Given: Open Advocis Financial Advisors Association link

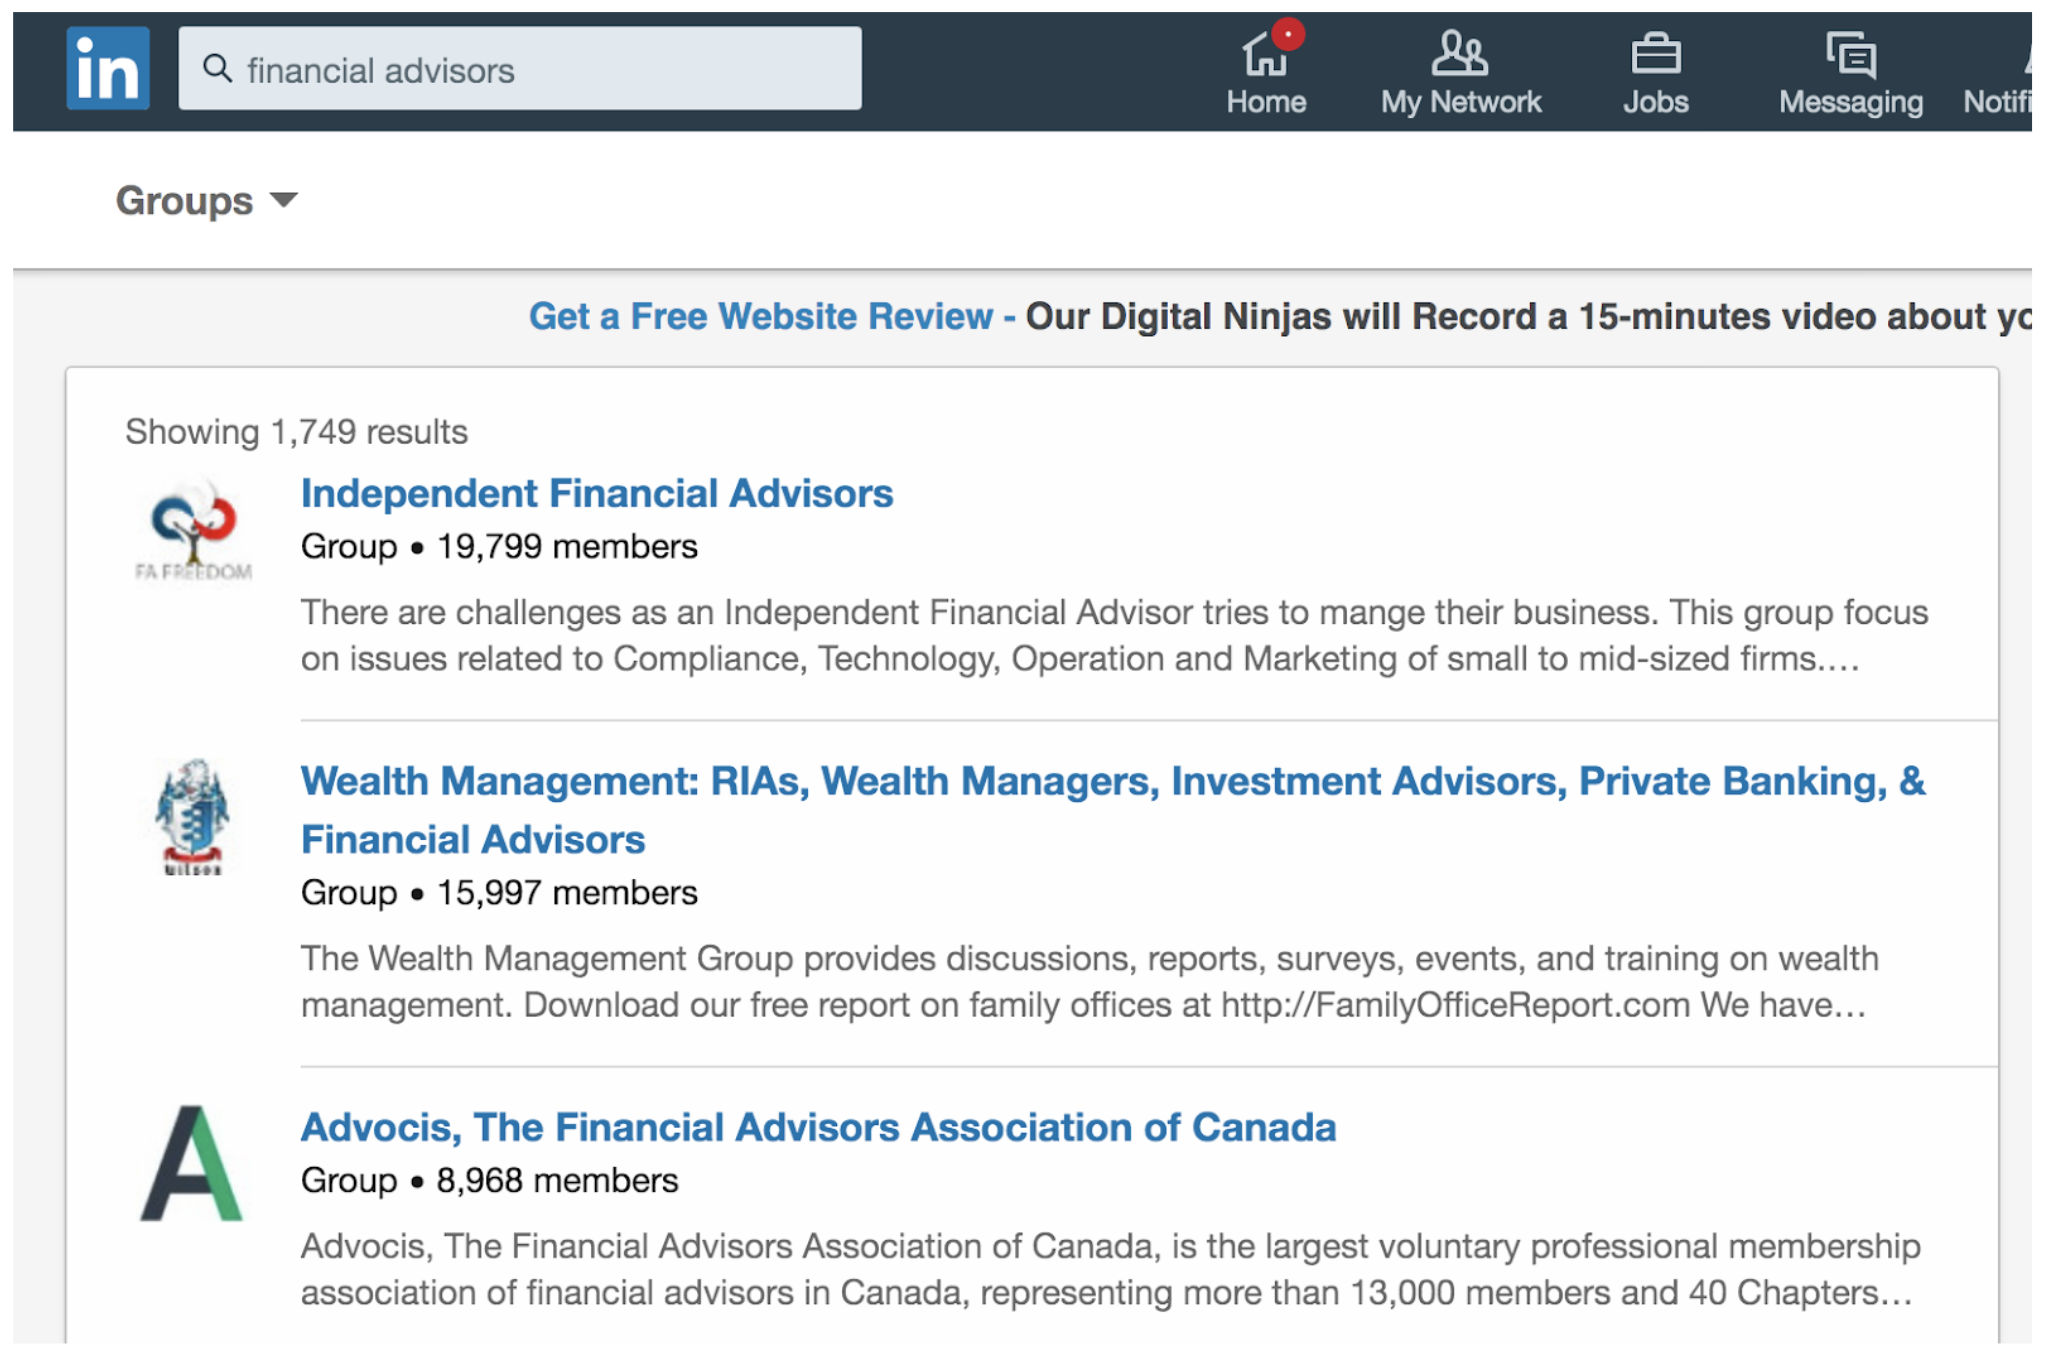Looking at the screenshot, I should [818, 1127].
